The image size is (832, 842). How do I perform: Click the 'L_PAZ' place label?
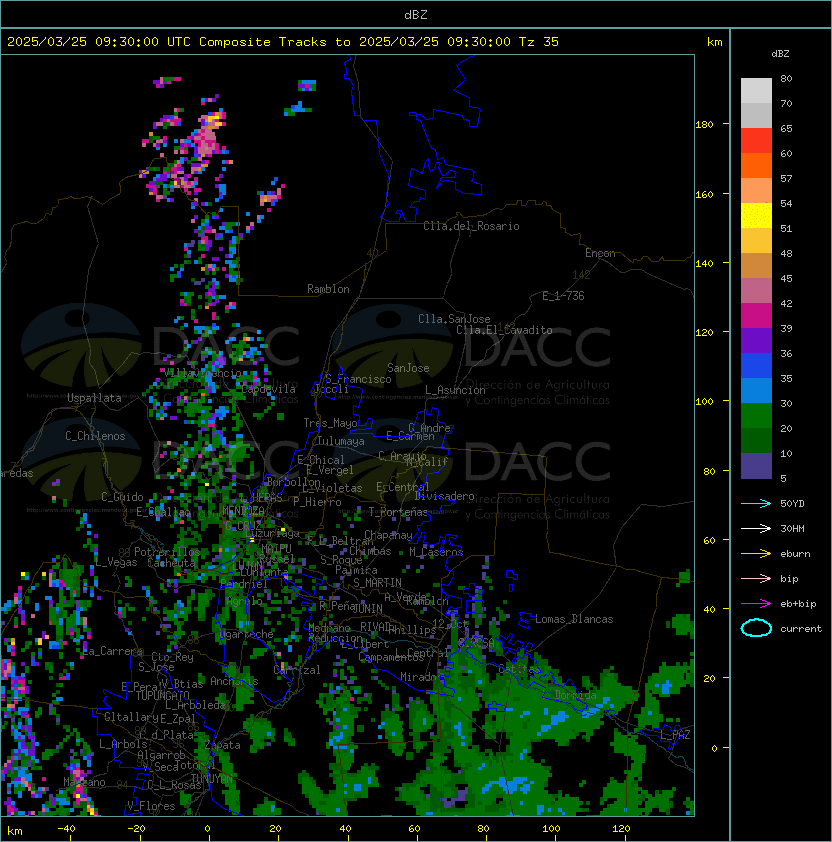pyautogui.click(x=675, y=734)
